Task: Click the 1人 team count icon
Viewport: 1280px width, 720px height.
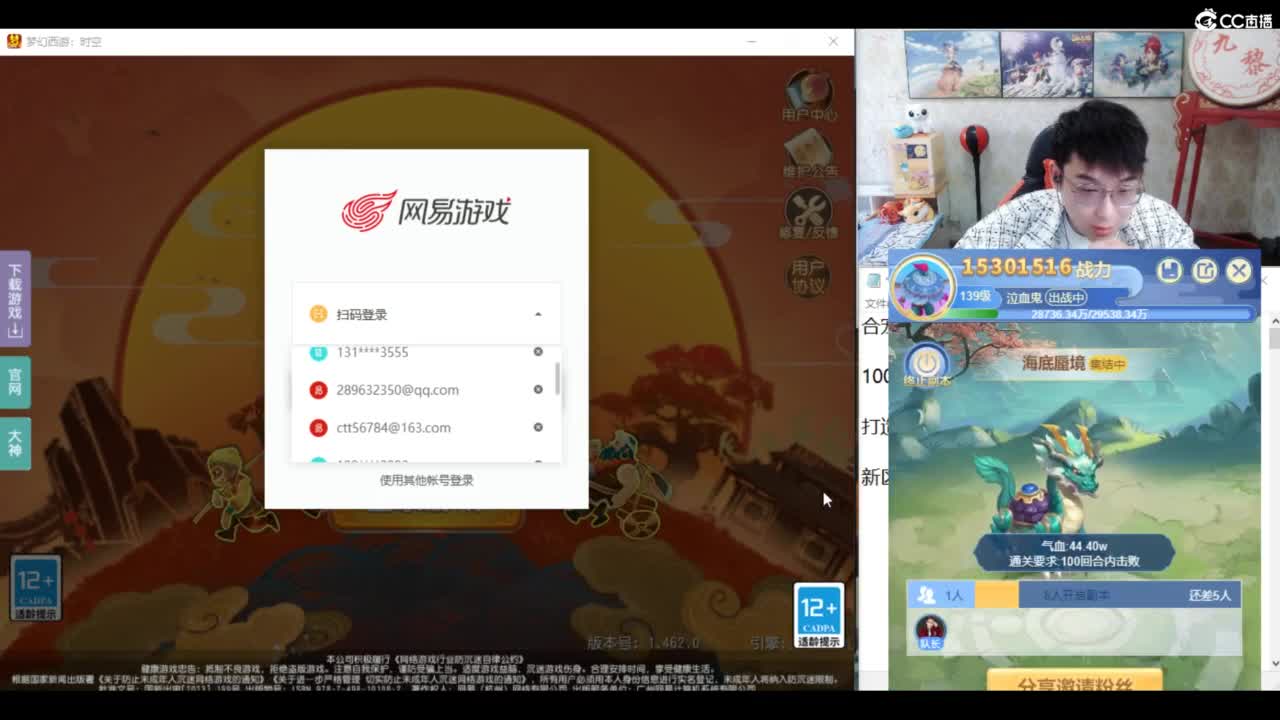Action: click(x=927, y=595)
